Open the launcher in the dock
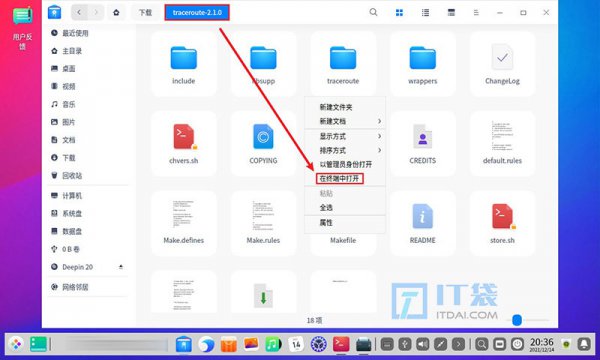Screen dimensions: 600x360 tap(16, 344)
